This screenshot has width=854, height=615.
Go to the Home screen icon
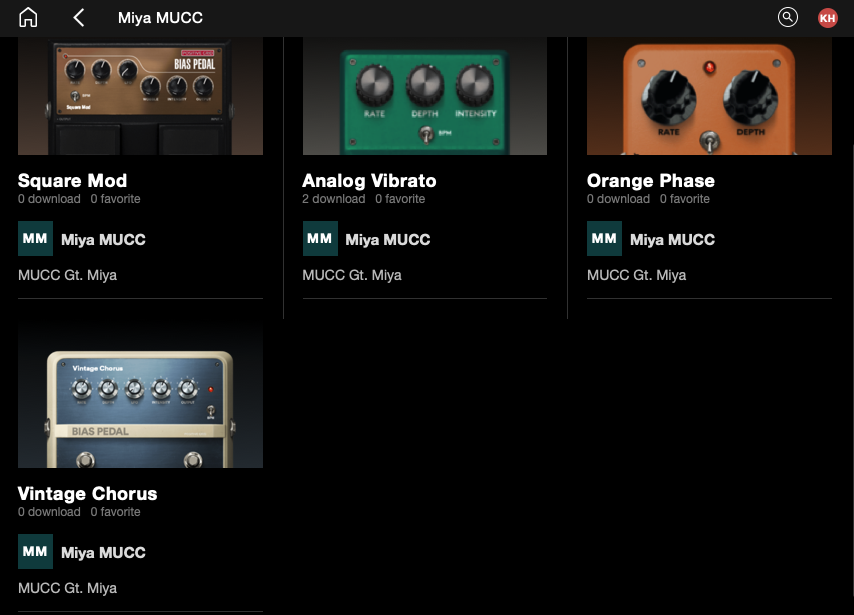coord(28,17)
